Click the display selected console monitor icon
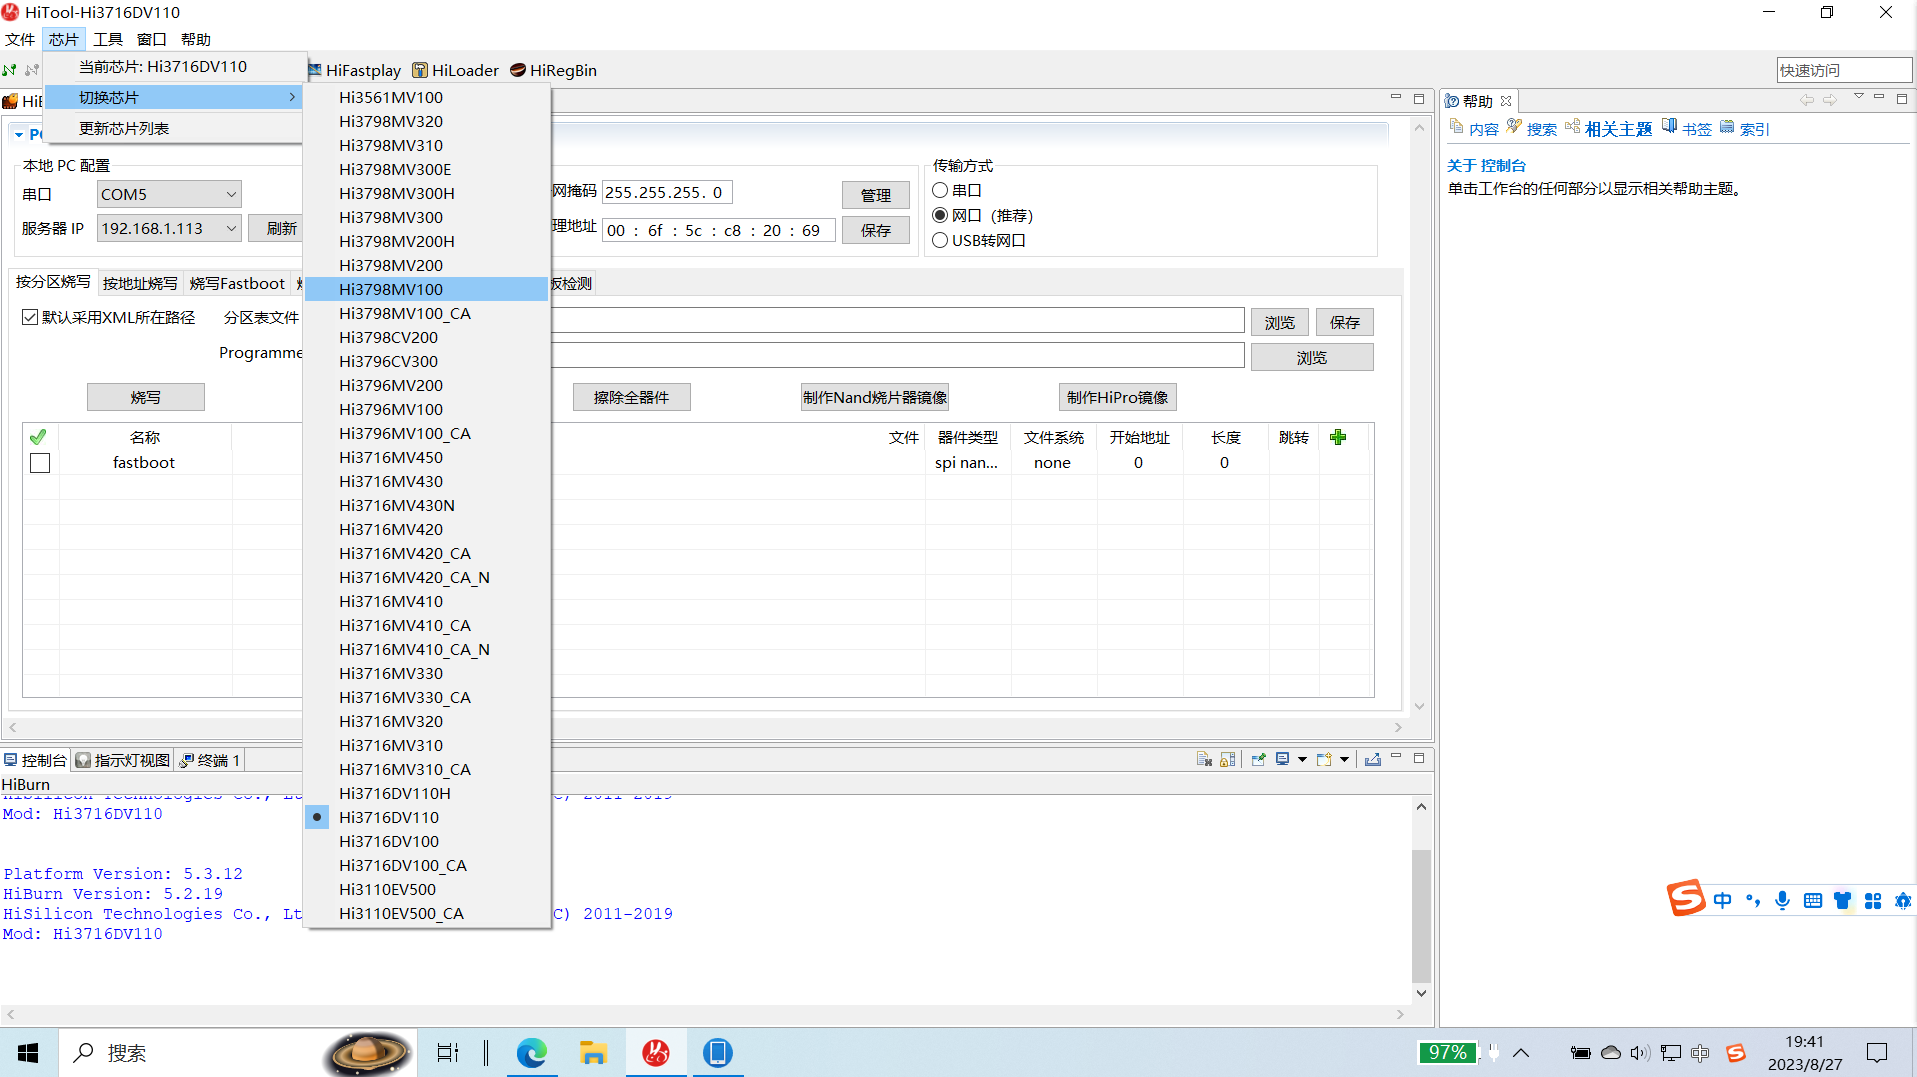Image resolution: width=1917 pixels, height=1077 pixels. [1282, 759]
